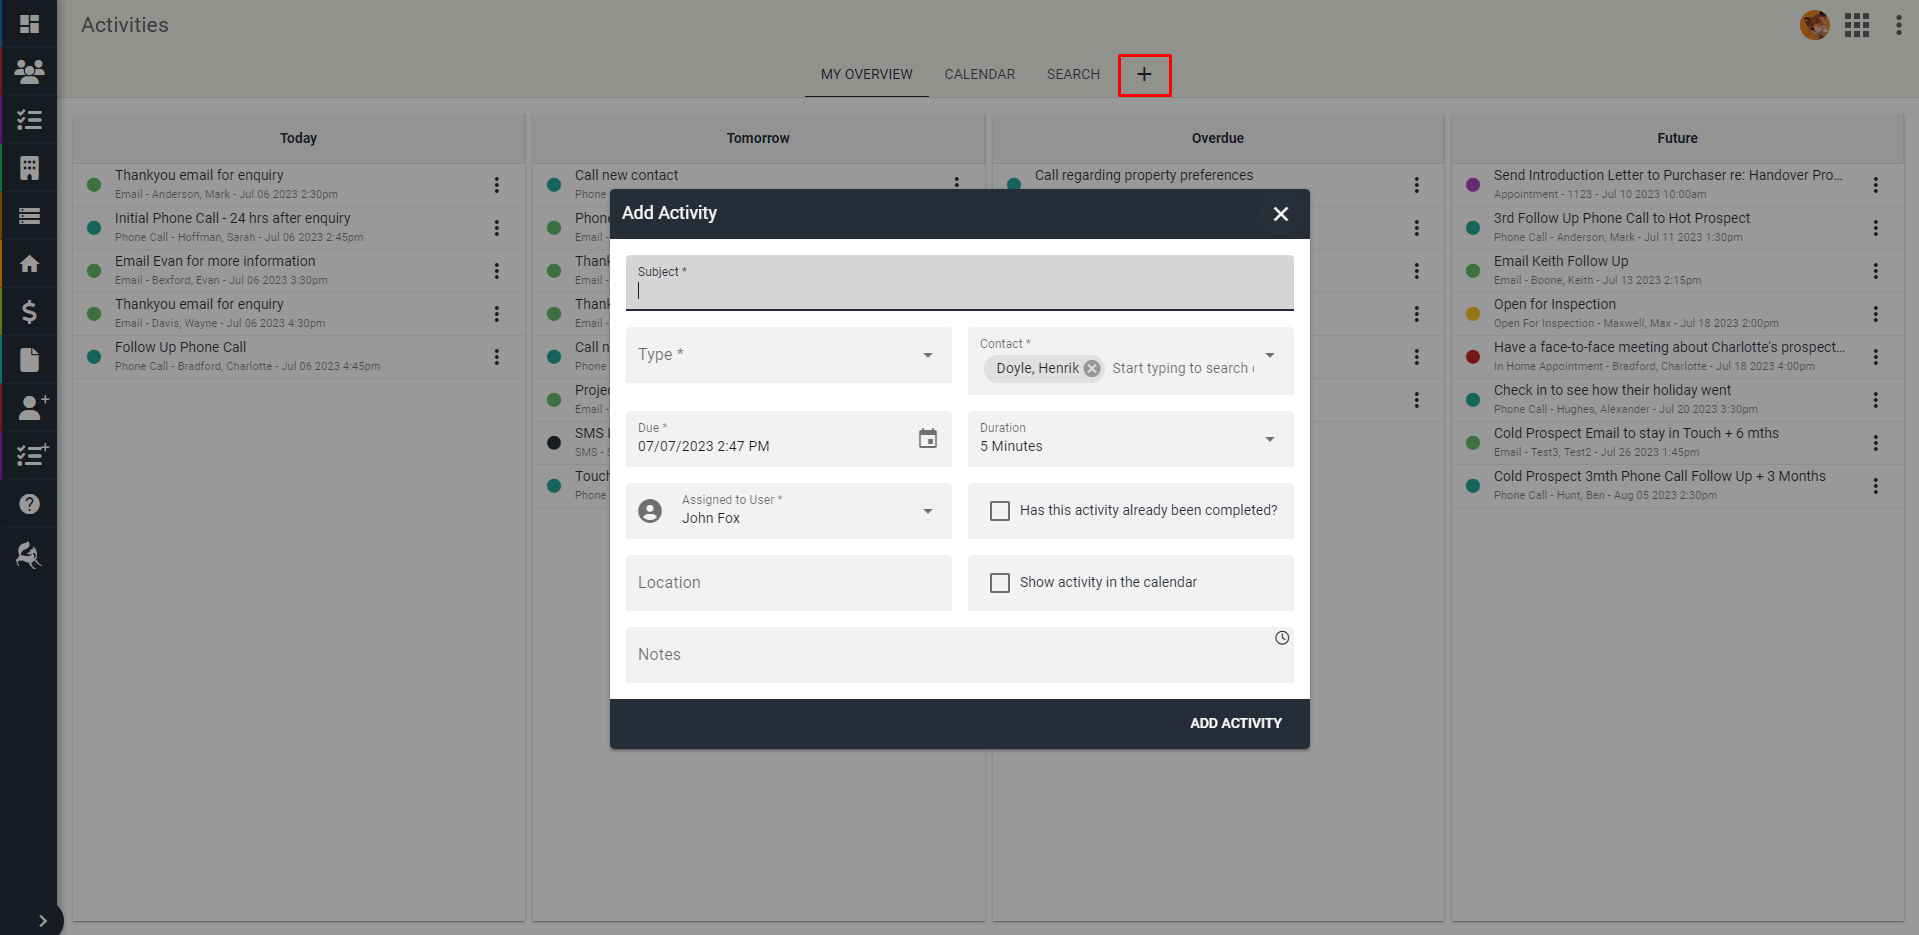Click the add-contact icon in the sidebar

tap(30, 407)
